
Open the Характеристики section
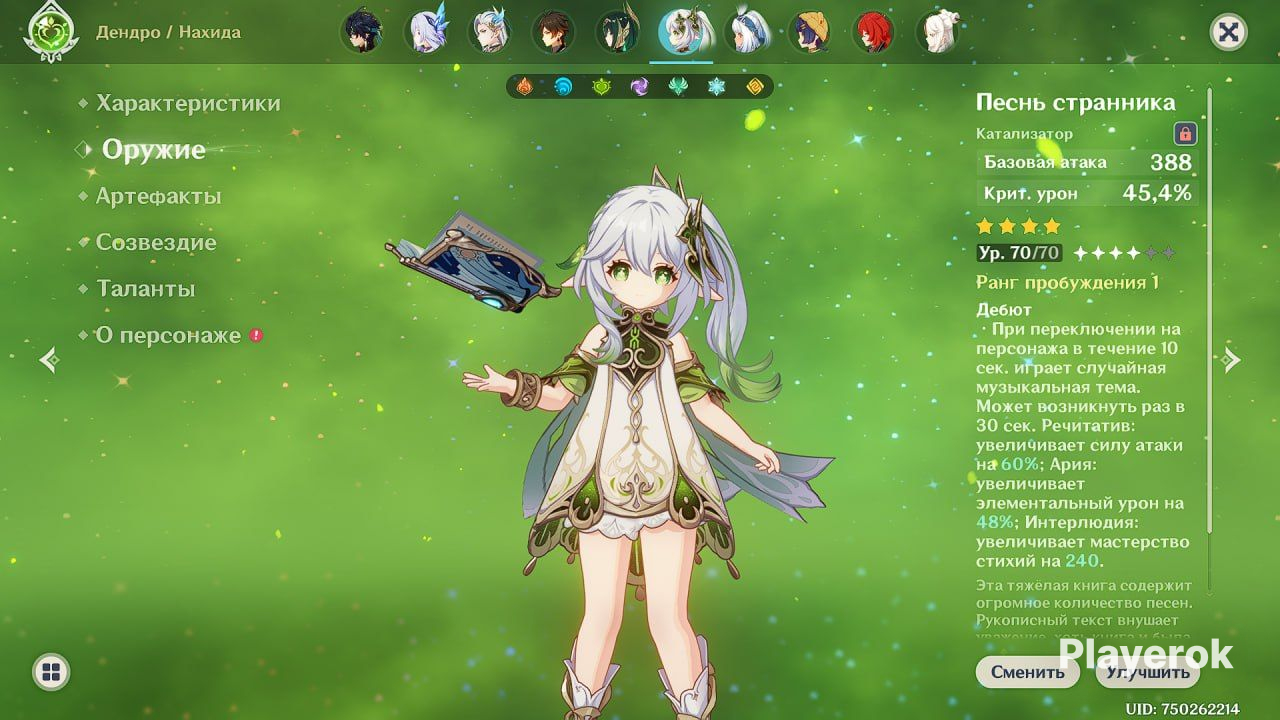click(x=188, y=103)
